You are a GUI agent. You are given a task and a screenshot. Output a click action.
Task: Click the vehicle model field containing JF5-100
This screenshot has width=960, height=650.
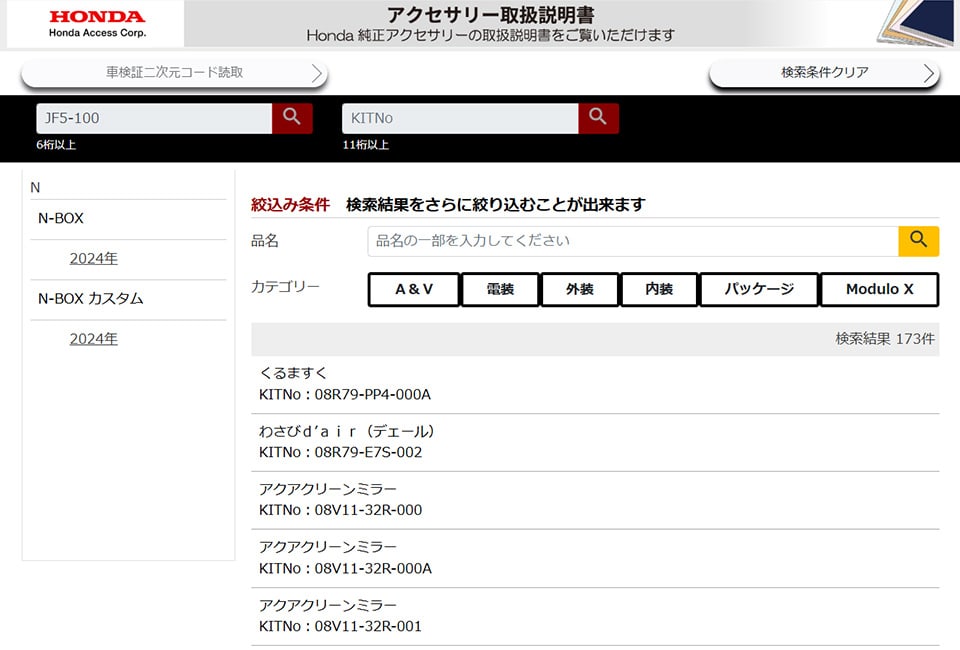[154, 118]
